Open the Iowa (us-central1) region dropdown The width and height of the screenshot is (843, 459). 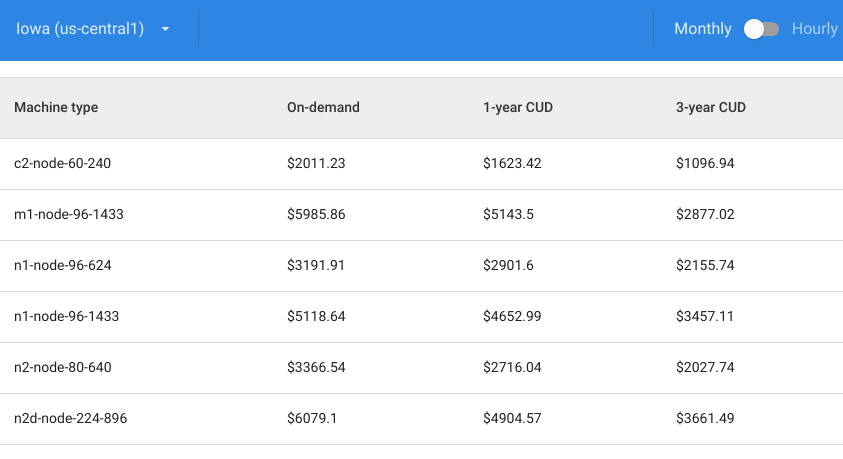coord(80,29)
